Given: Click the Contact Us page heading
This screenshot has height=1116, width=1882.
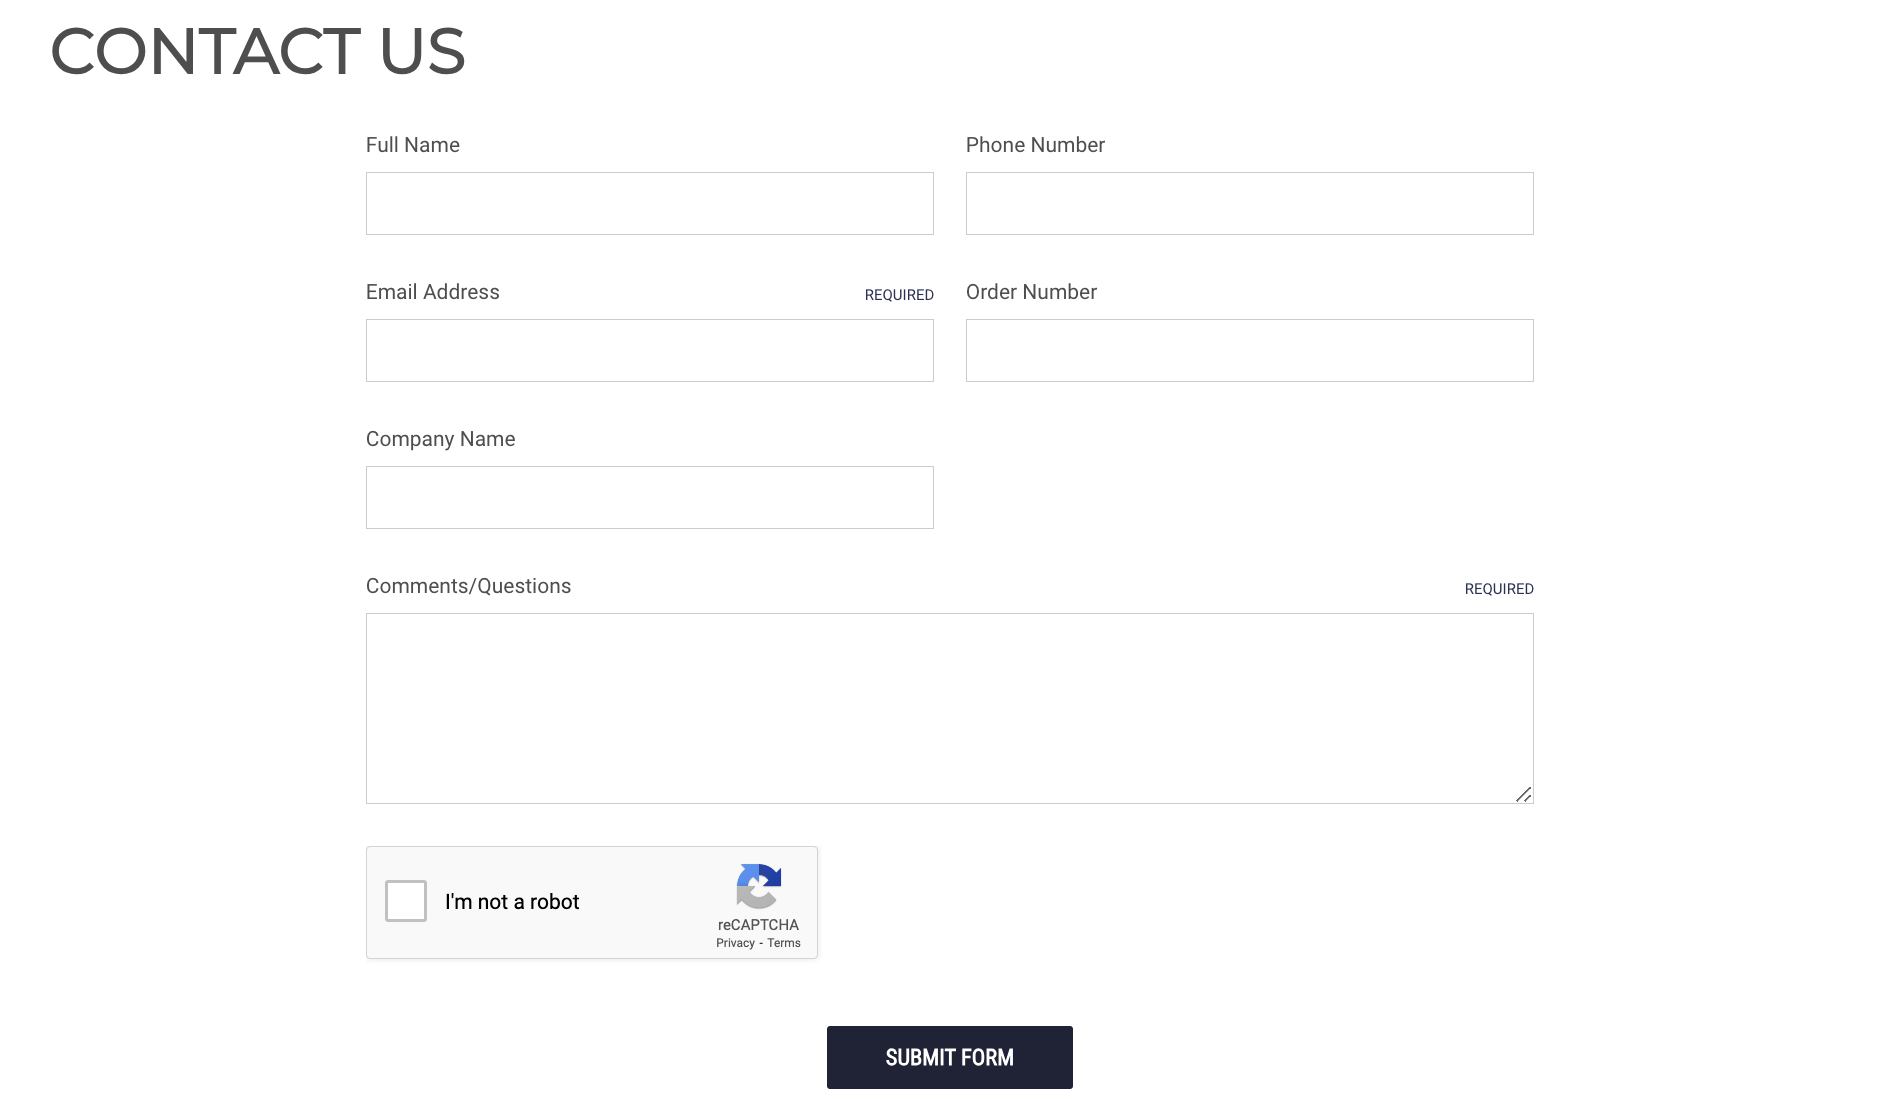Looking at the screenshot, I should tap(258, 51).
